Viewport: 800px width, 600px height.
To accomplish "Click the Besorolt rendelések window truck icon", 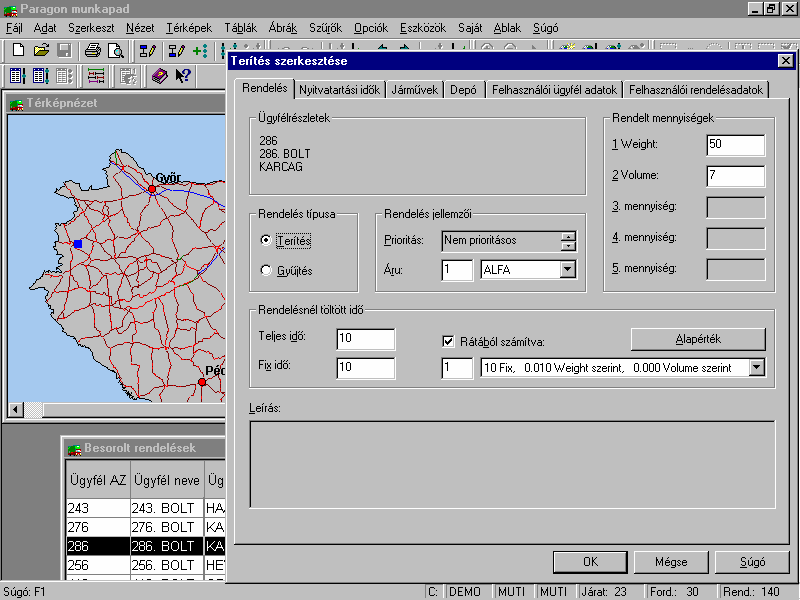I will [x=74, y=448].
